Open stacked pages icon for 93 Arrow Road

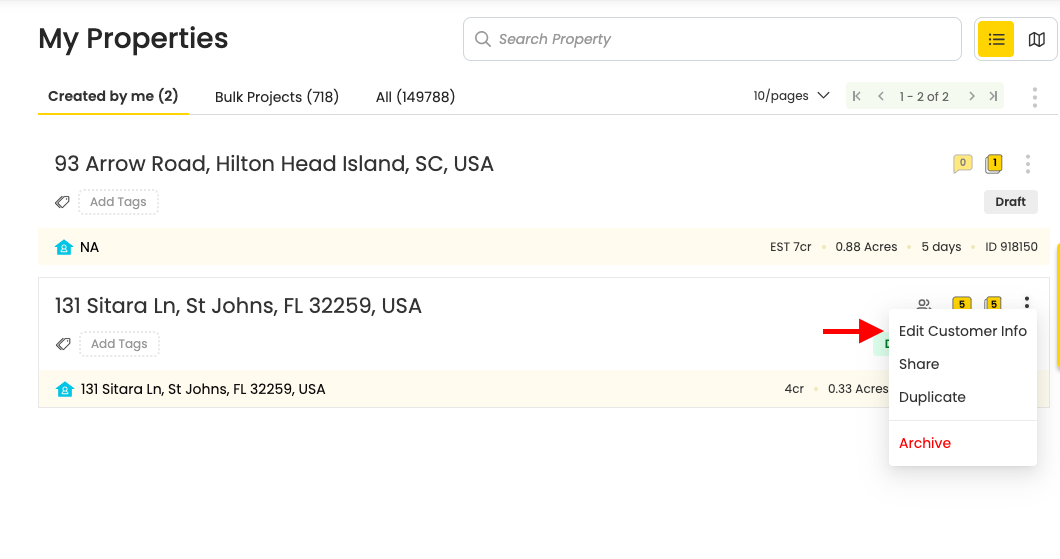(994, 164)
